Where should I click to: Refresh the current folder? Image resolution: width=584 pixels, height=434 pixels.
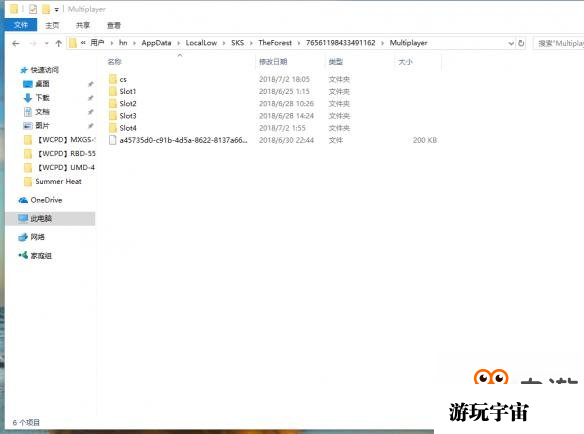[x=521, y=43]
